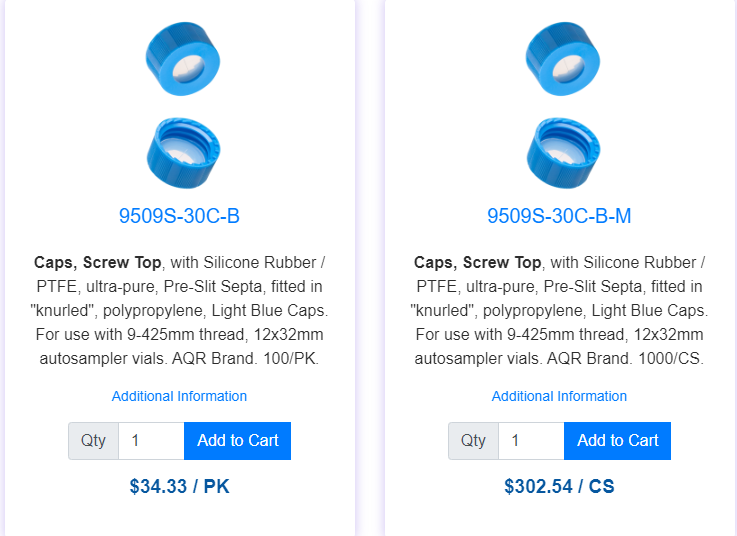
Task: Open the 9509S-30C-B-M product link
Action: coord(559,216)
